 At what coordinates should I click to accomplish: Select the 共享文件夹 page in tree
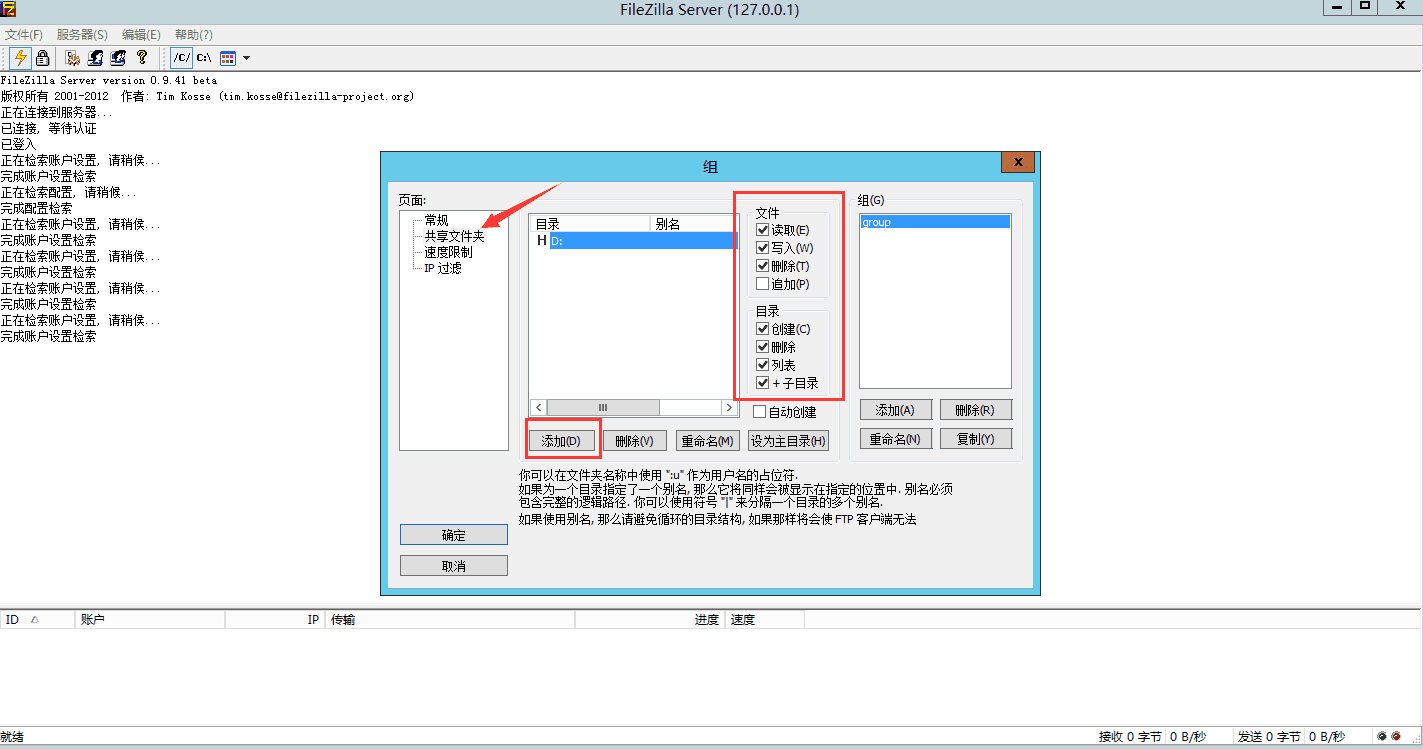click(454, 236)
